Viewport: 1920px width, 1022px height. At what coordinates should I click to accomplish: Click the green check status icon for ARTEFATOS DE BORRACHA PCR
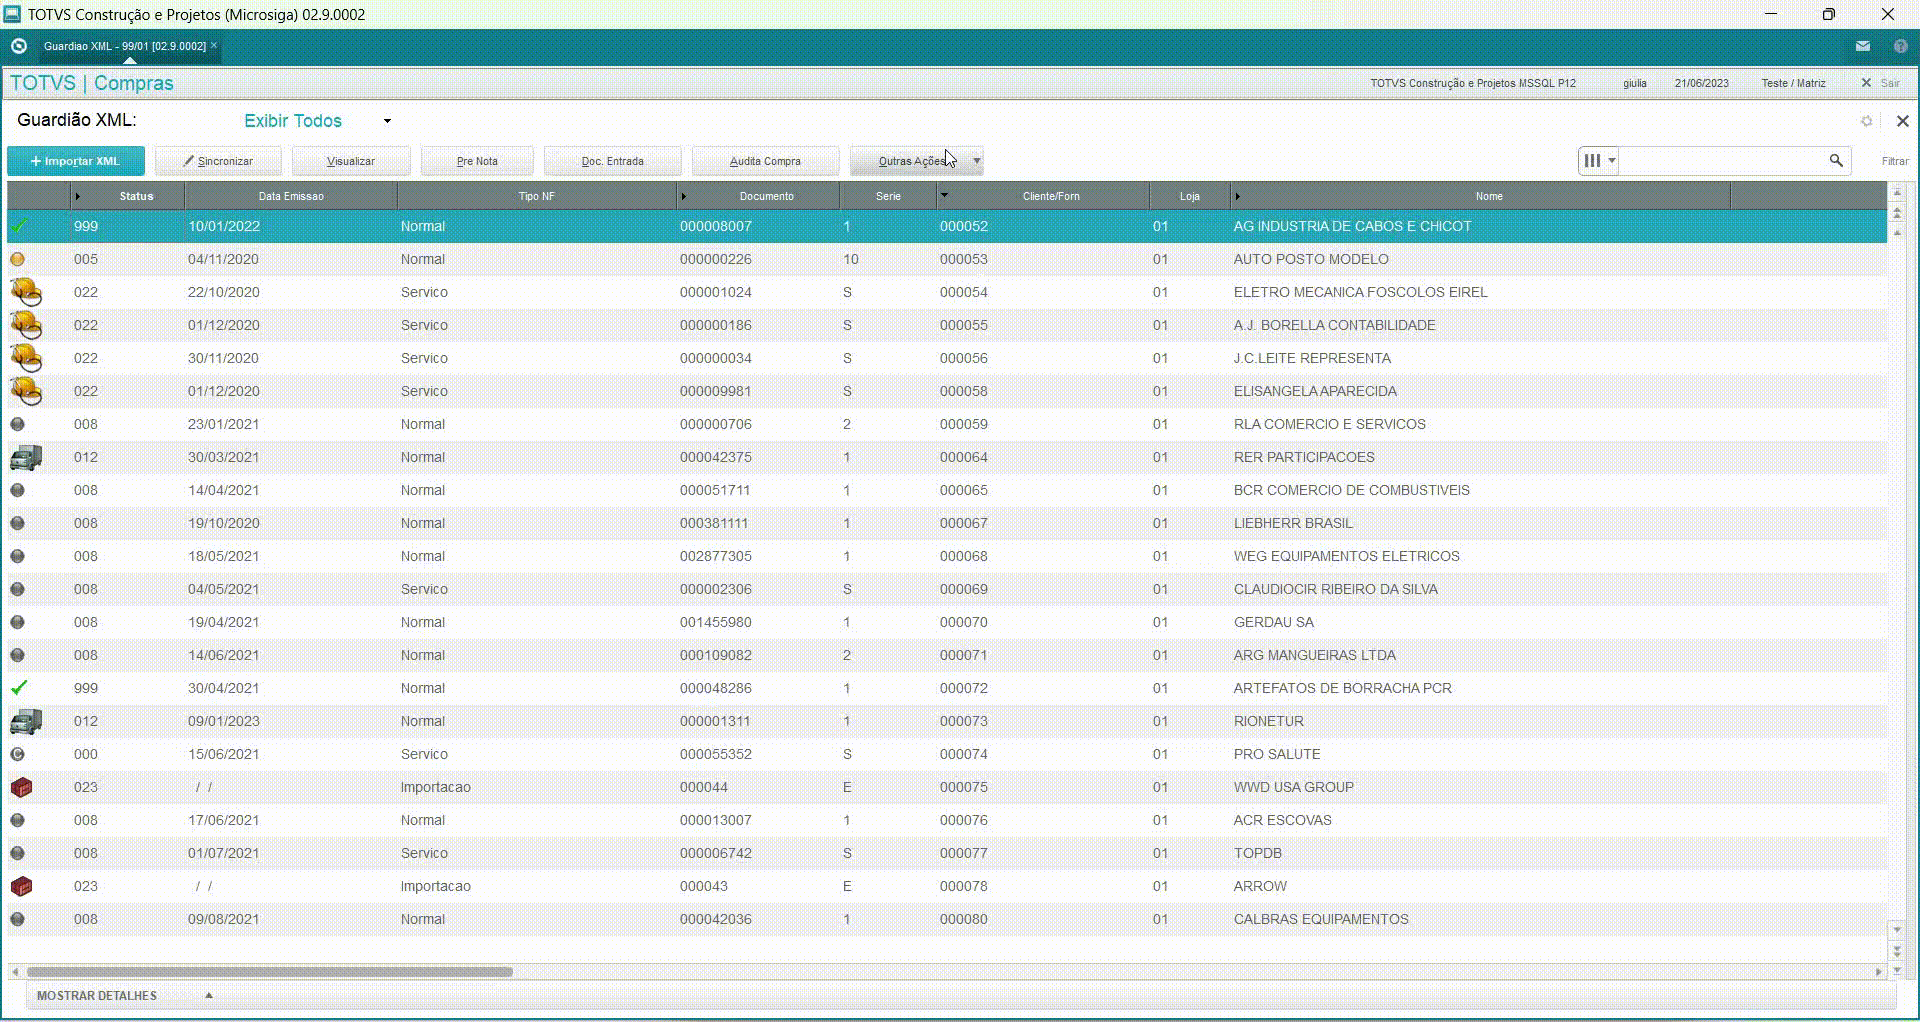coord(19,688)
